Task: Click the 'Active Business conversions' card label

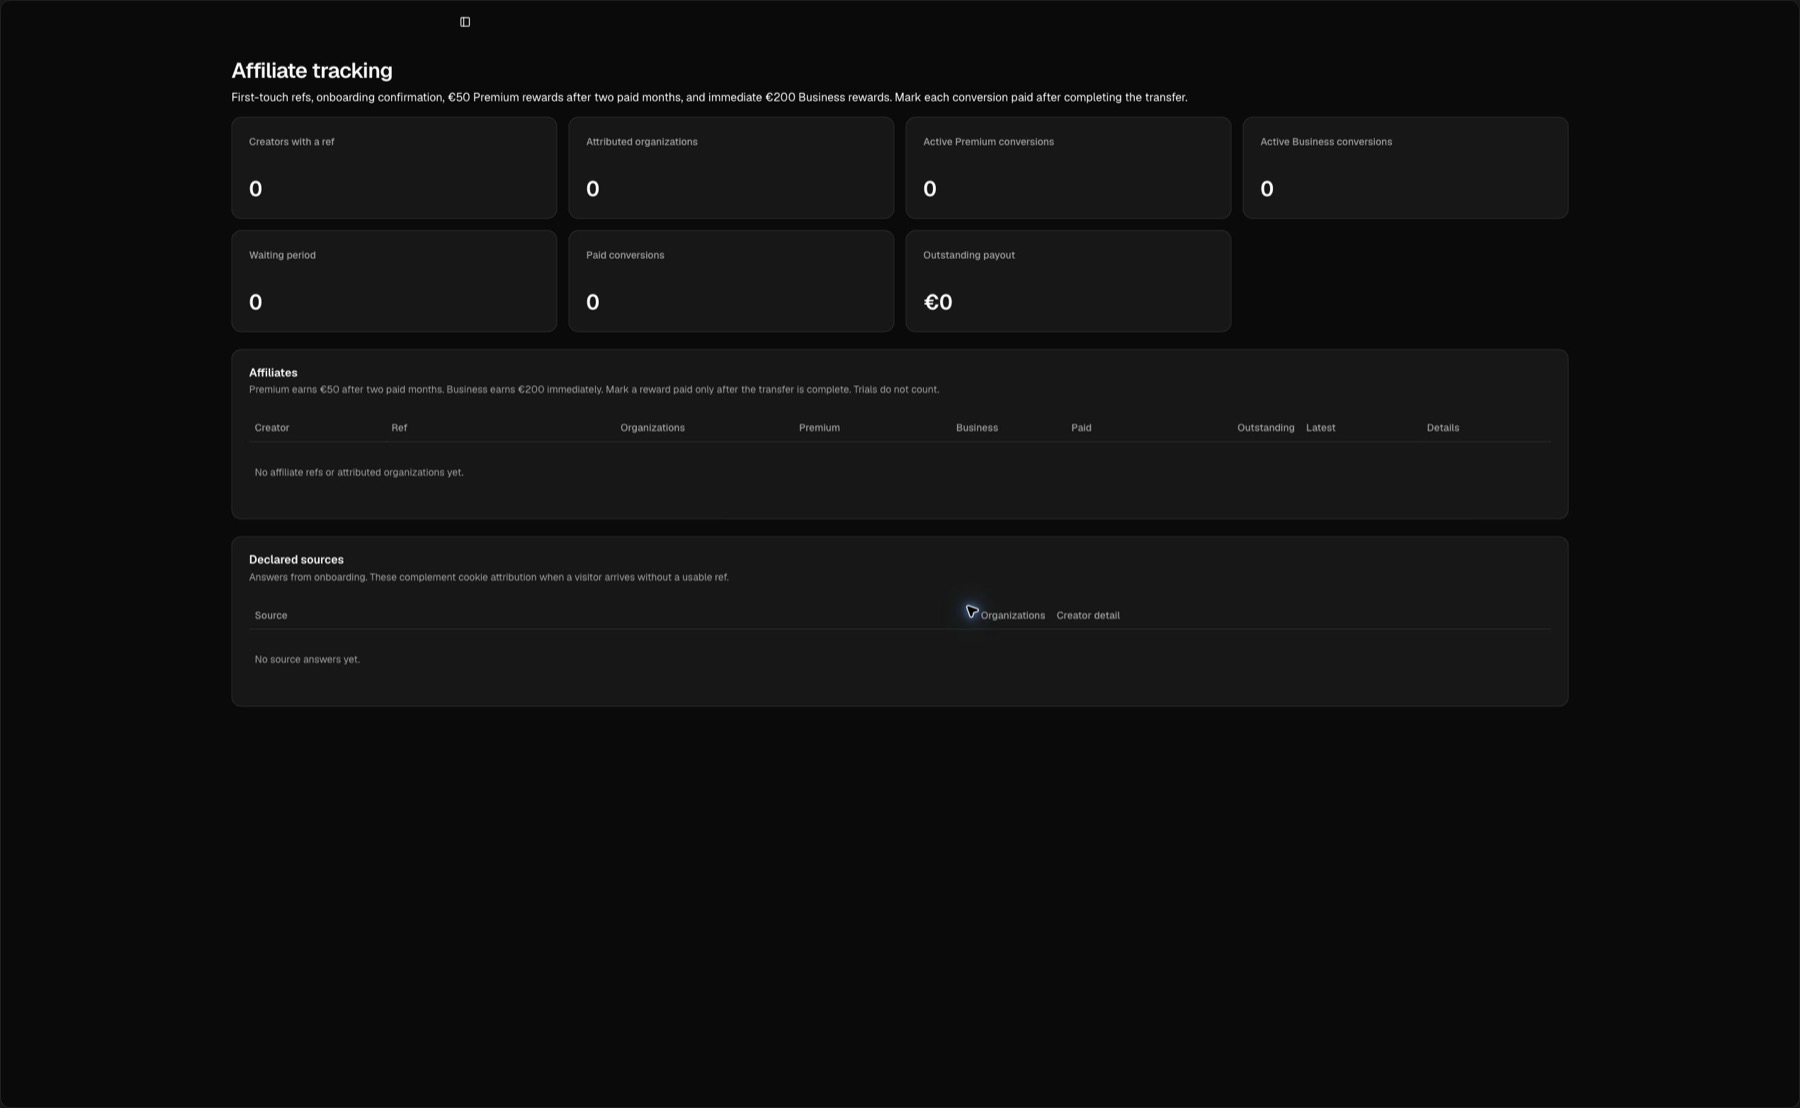Action: [x=1326, y=142]
